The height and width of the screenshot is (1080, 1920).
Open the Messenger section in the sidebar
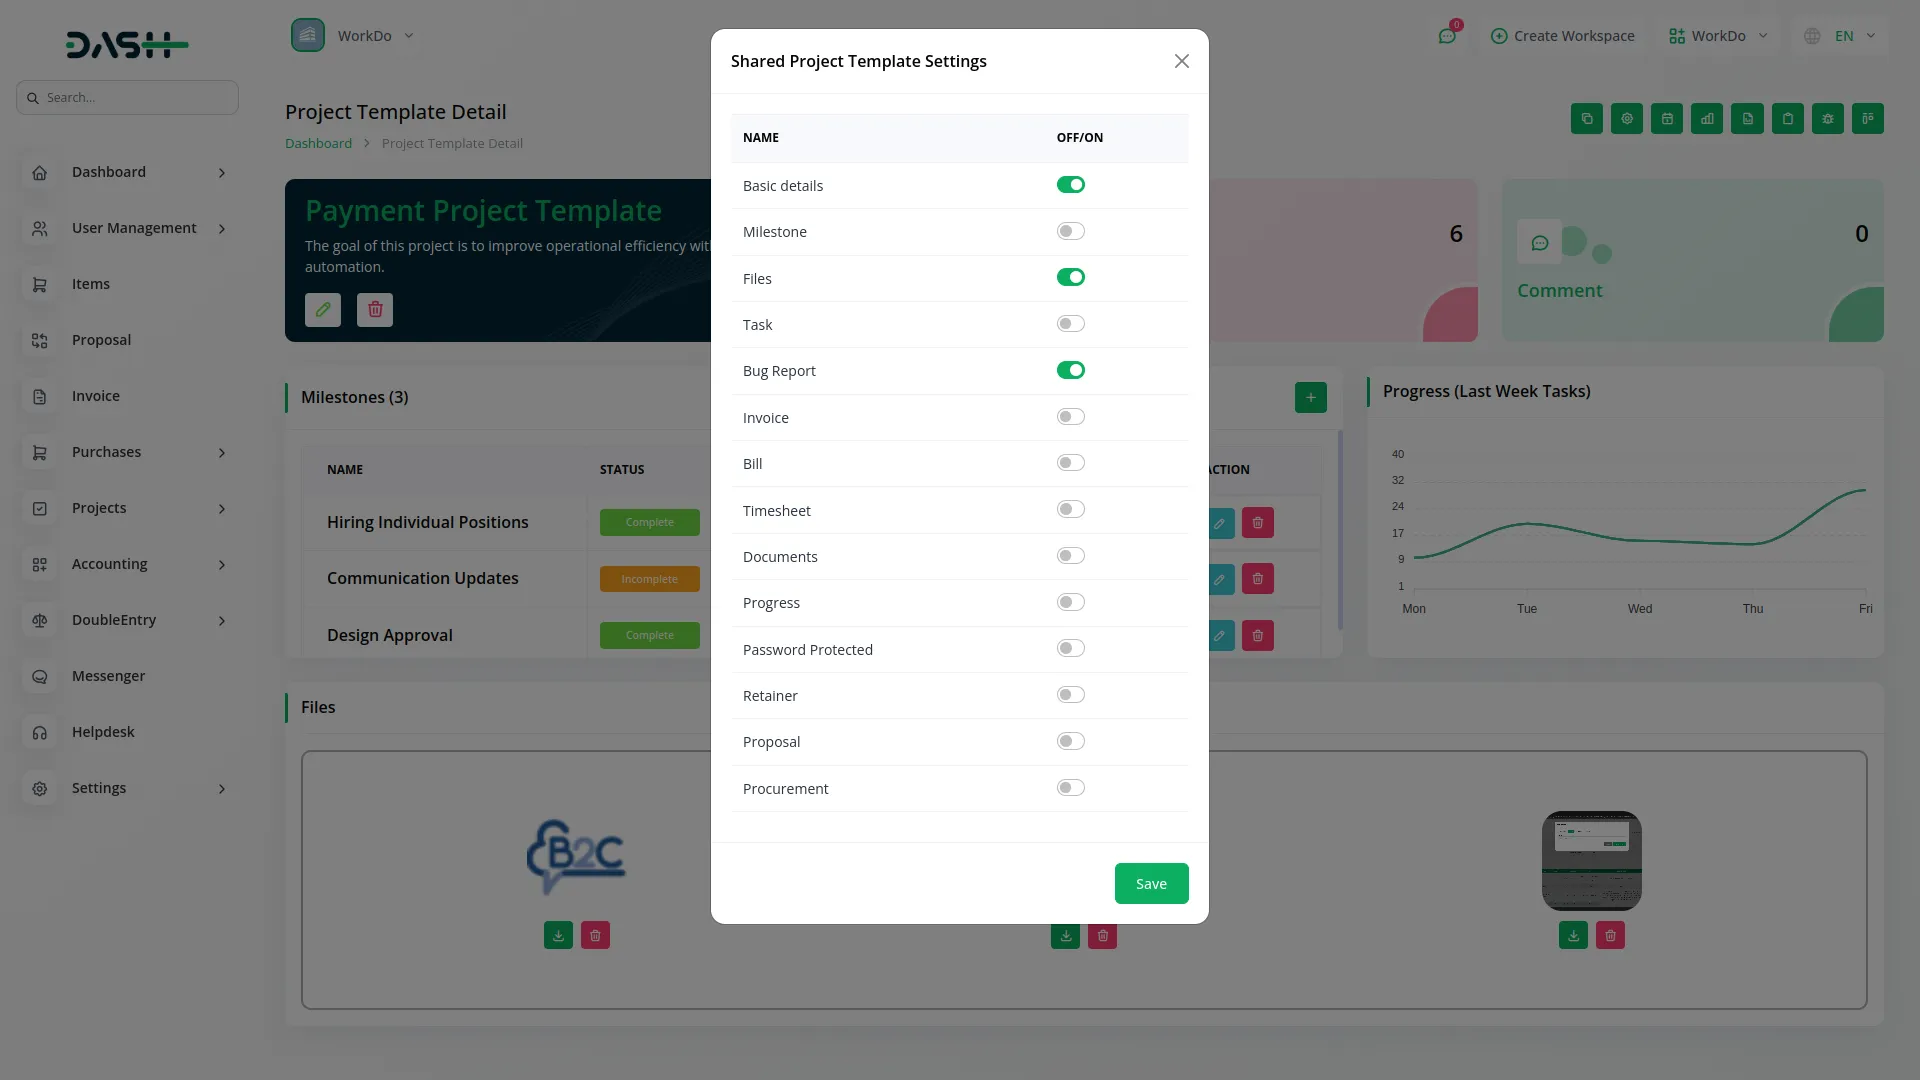[x=108, y=676]
